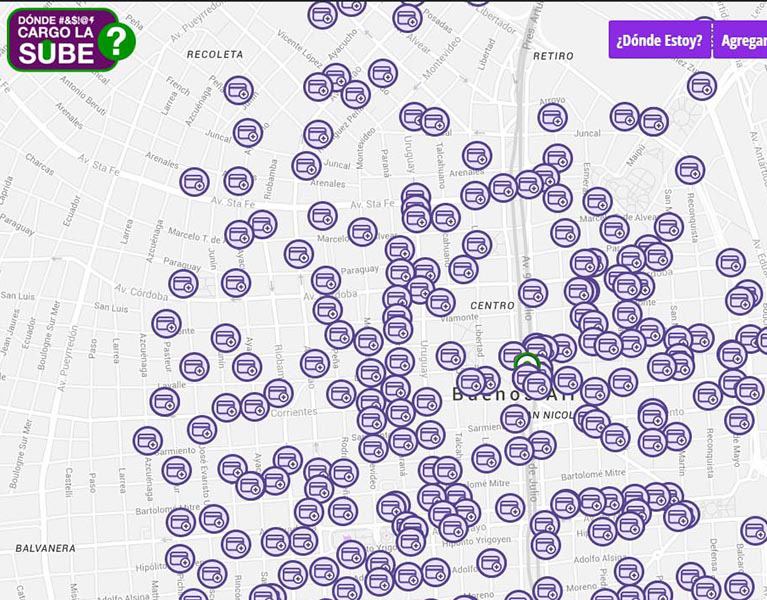The image size is (767, 600).
Task: Open SUBE marker just above the Viamonte label
Action: [x=440, y=302]
